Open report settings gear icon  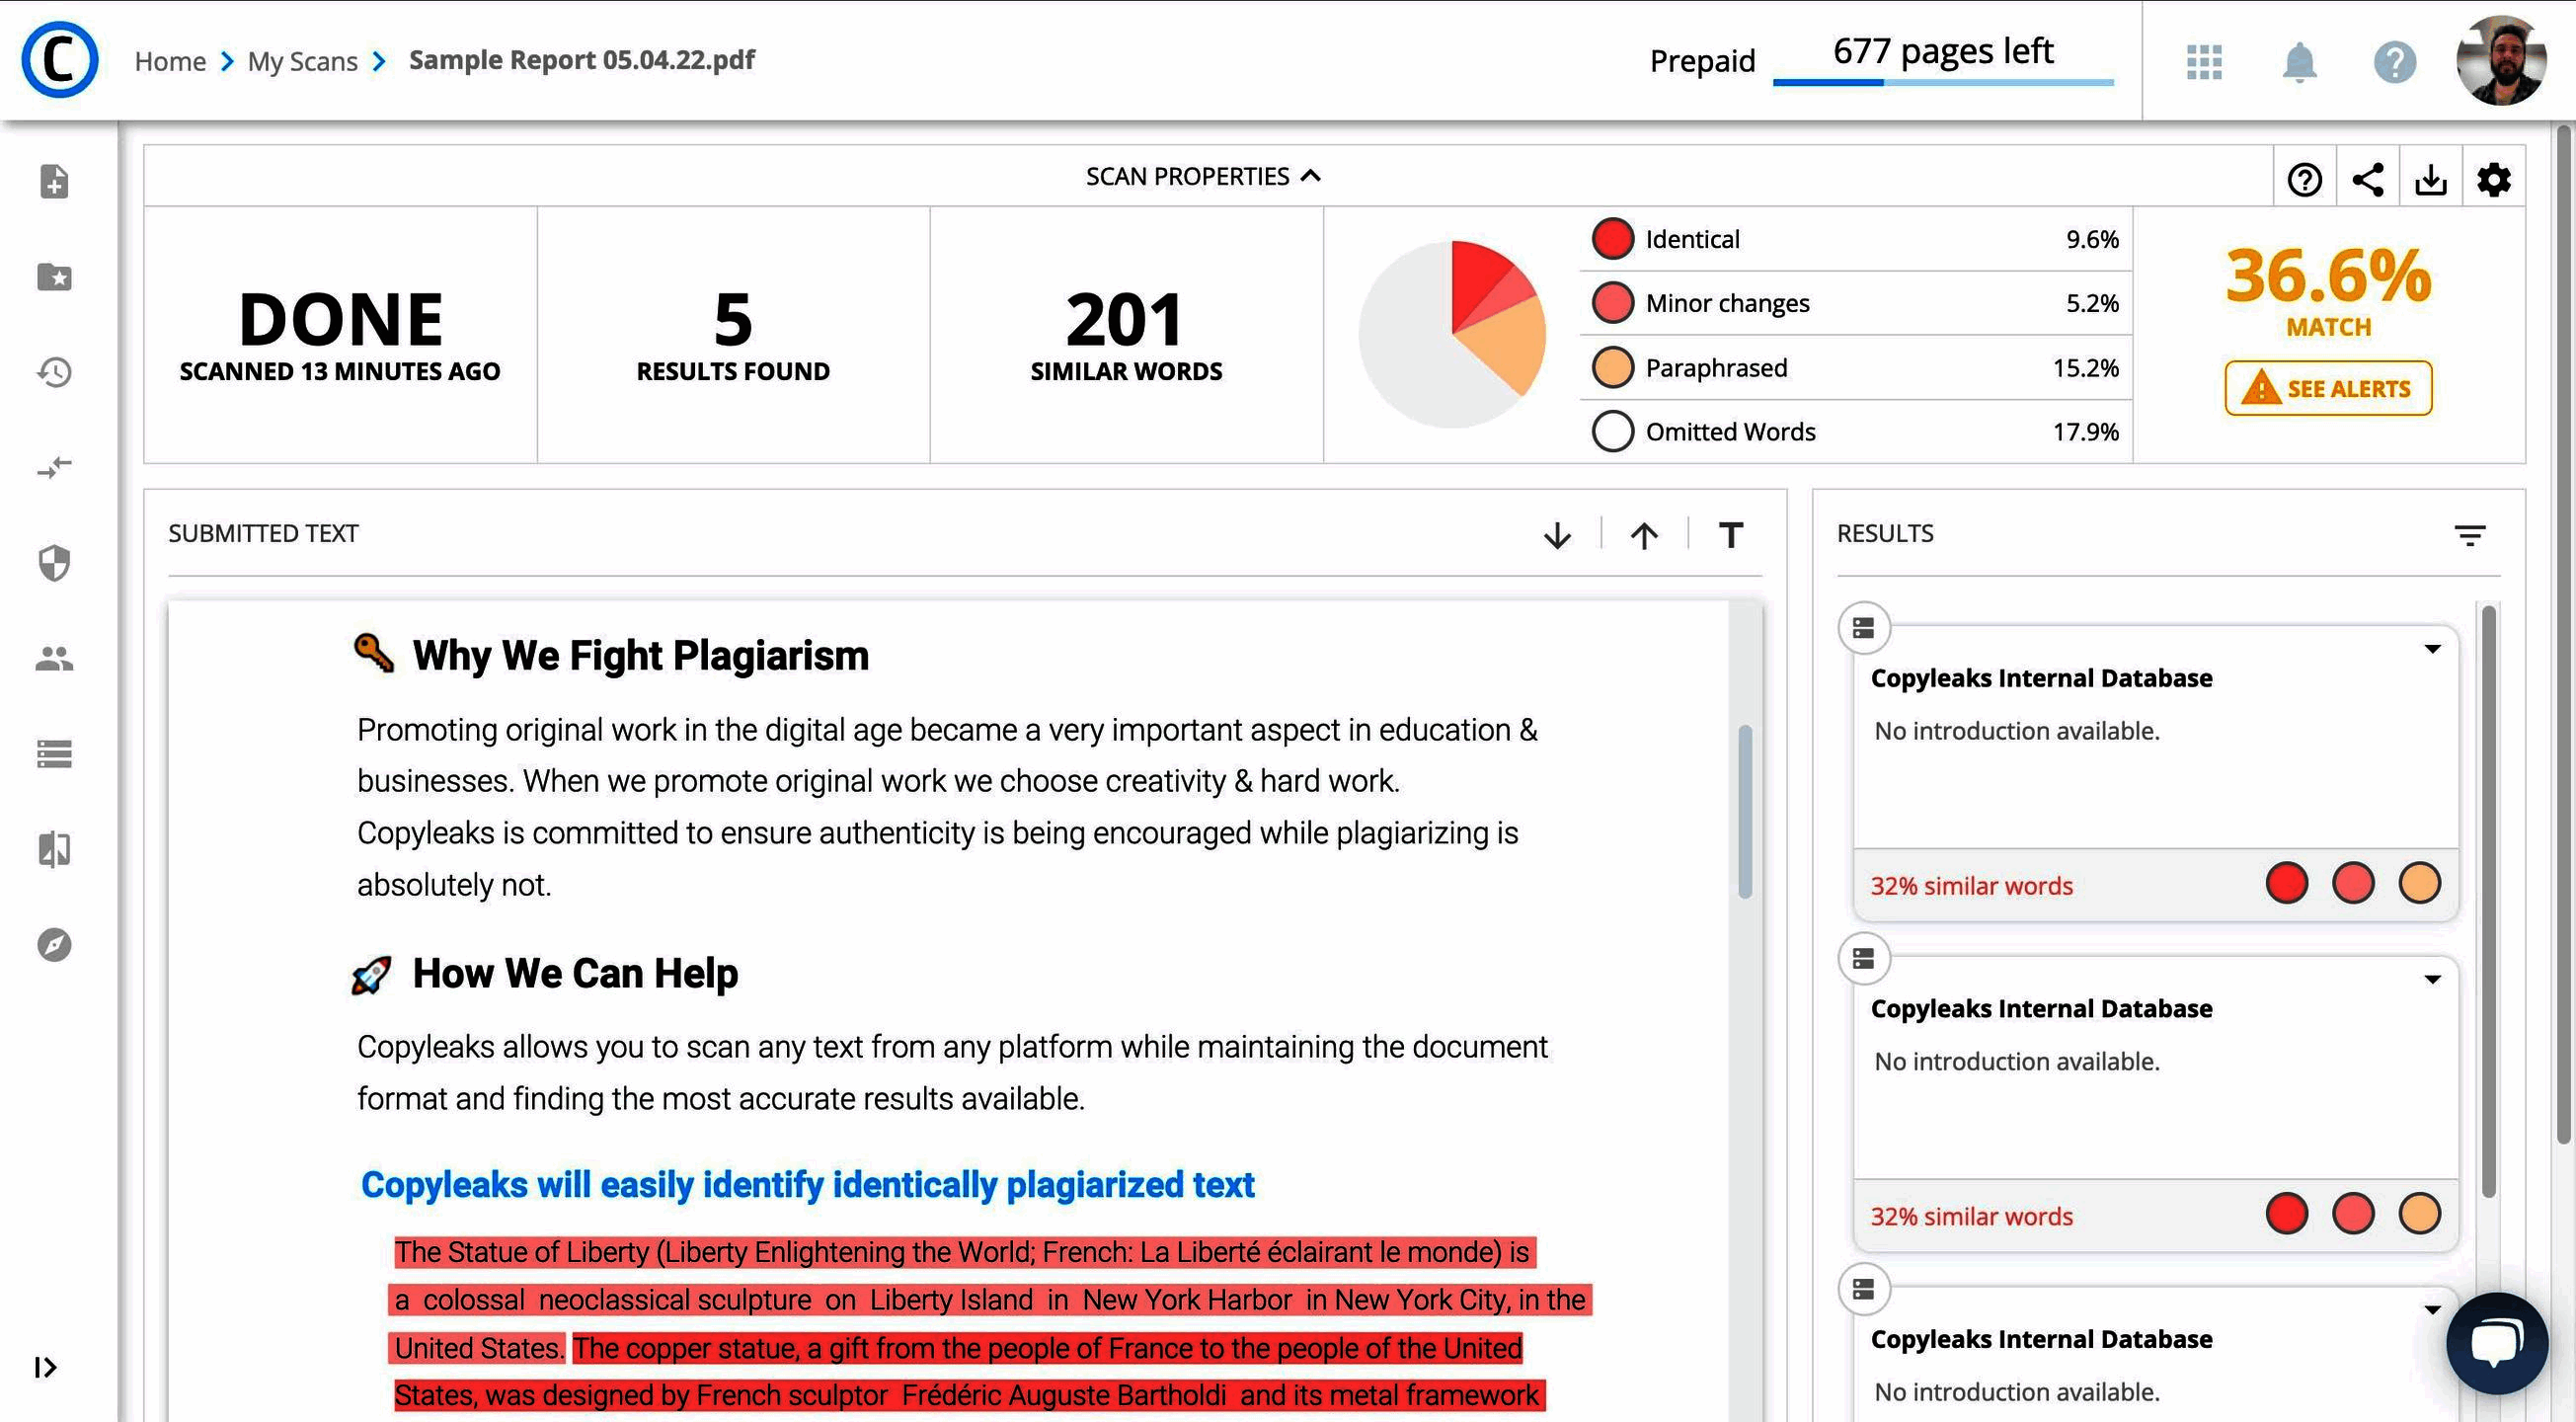click(2493, 179)
